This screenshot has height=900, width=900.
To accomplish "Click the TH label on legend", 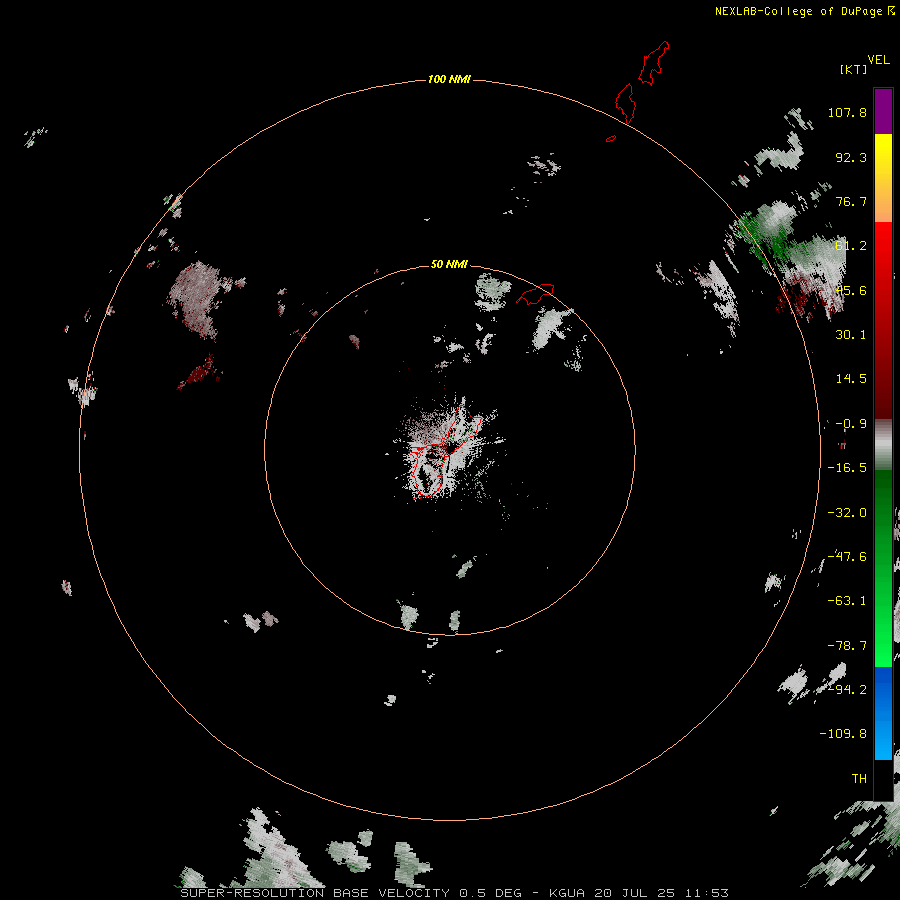I will click(859, 779).
